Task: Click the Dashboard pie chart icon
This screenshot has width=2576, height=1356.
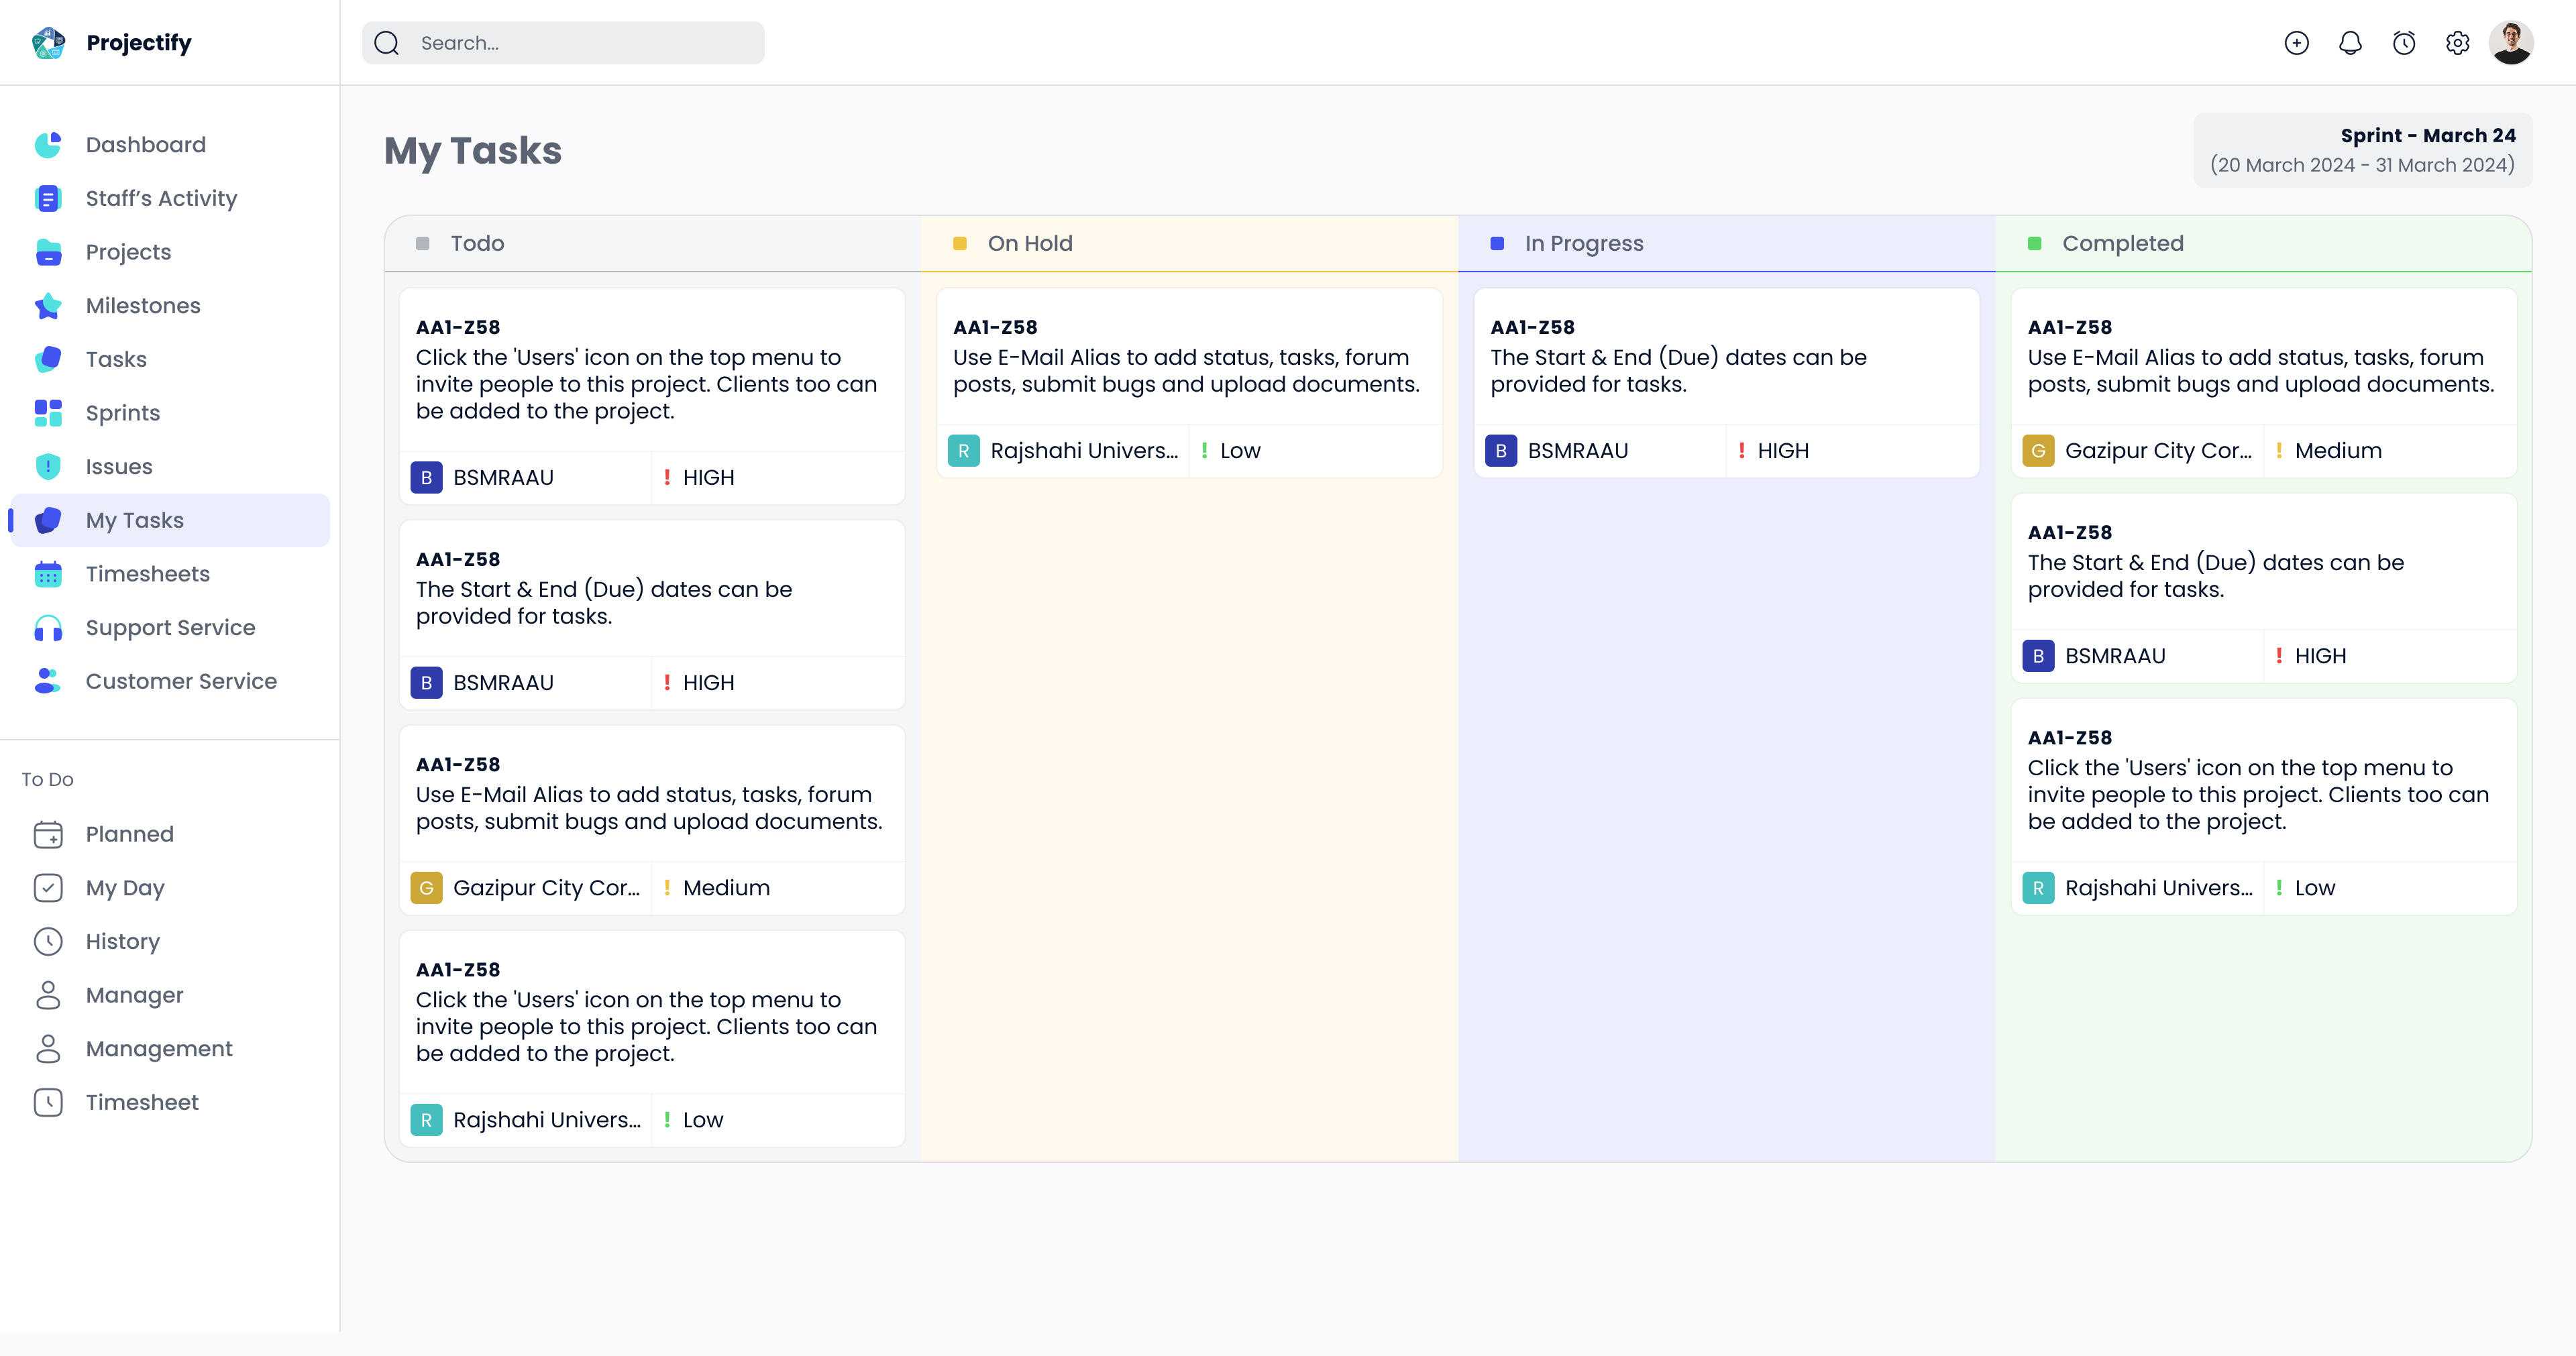Action: [48, 145]
